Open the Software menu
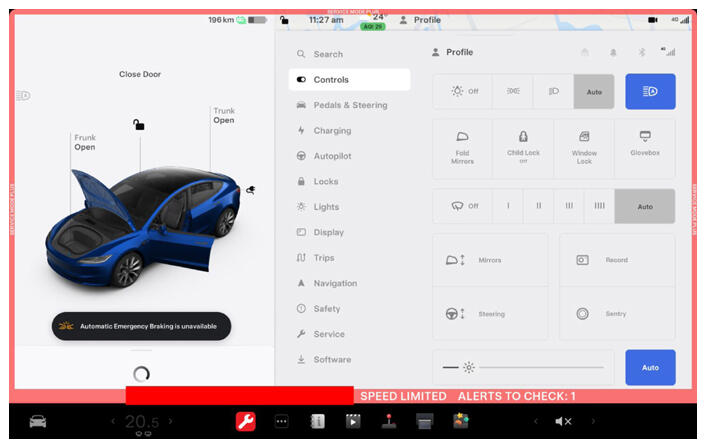 click(x=349, y=359)
